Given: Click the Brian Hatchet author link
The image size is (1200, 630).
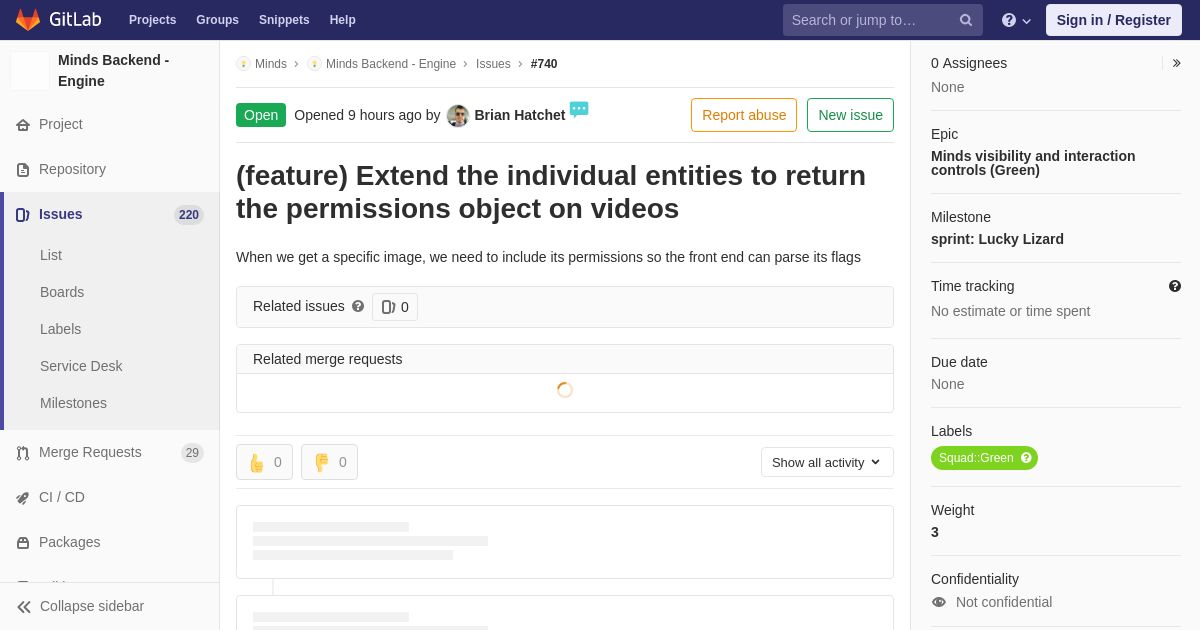Looking at the screenshot, I should 520,115.
